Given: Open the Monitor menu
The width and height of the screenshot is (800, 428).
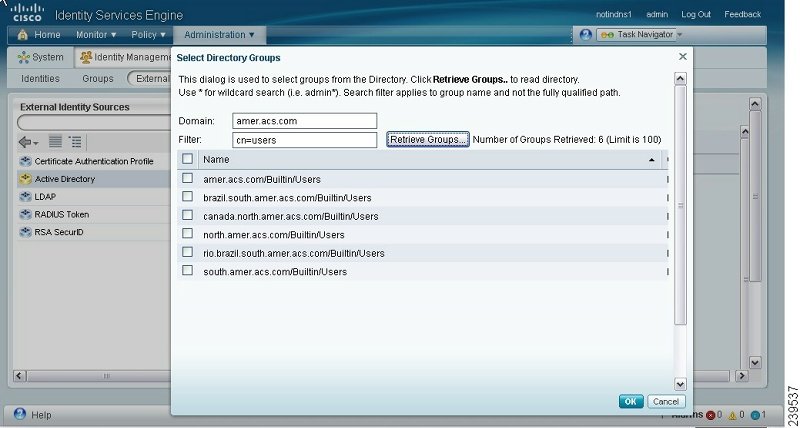Looking at the screenshot, I should [x=96, y=35].
